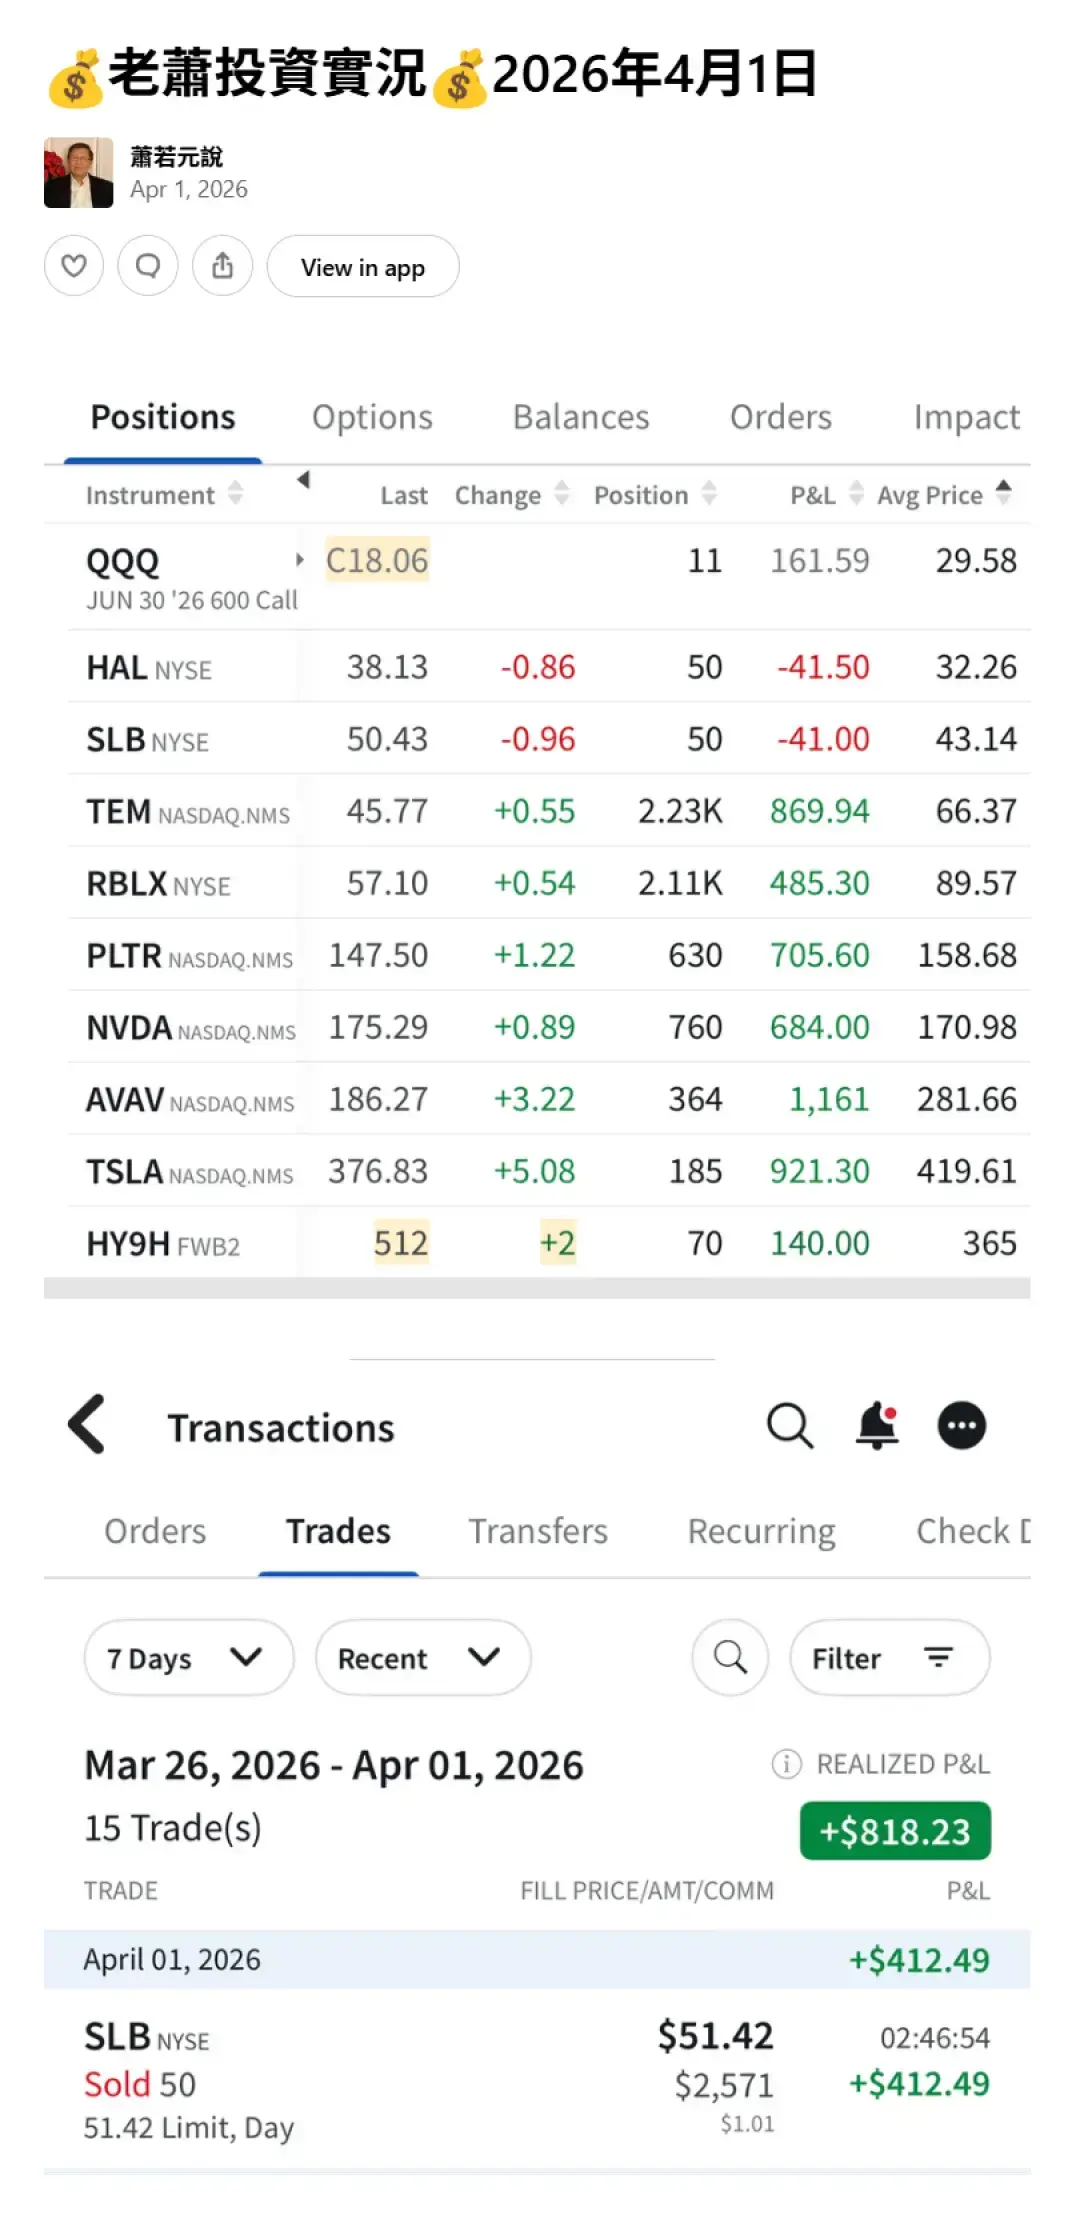The height and width of the screenshot is (2227, 1080).
Task: Switch to the Transfers tab
Action: click(538, 1531)
